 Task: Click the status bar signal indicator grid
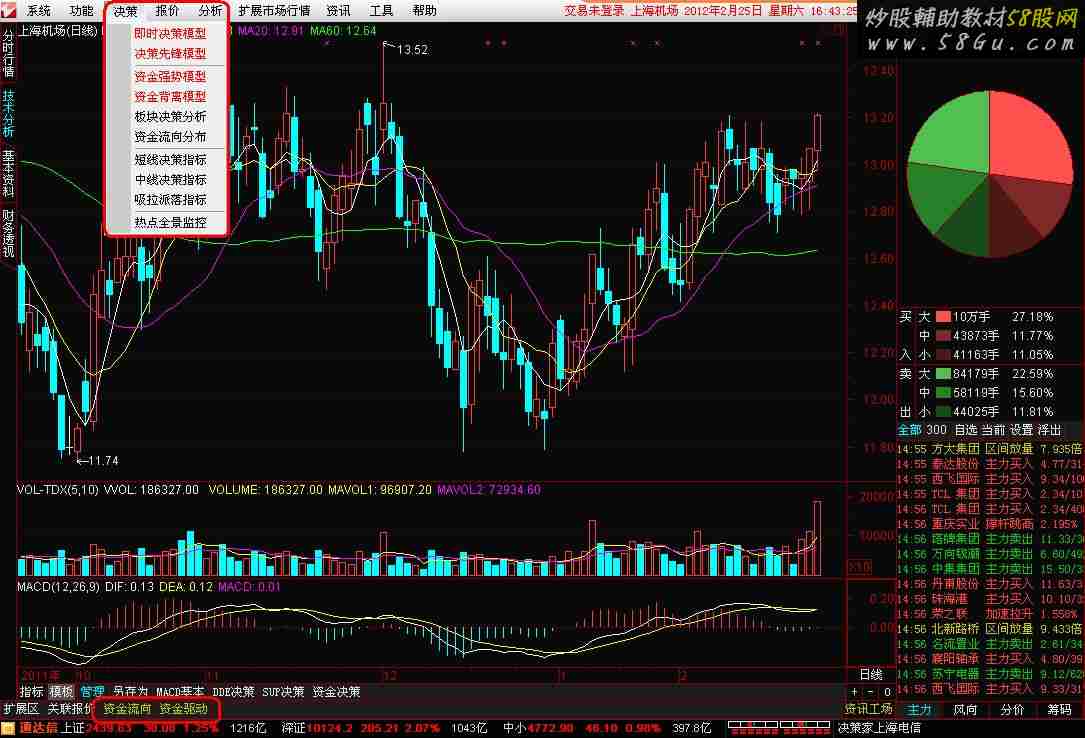[778, 728]
